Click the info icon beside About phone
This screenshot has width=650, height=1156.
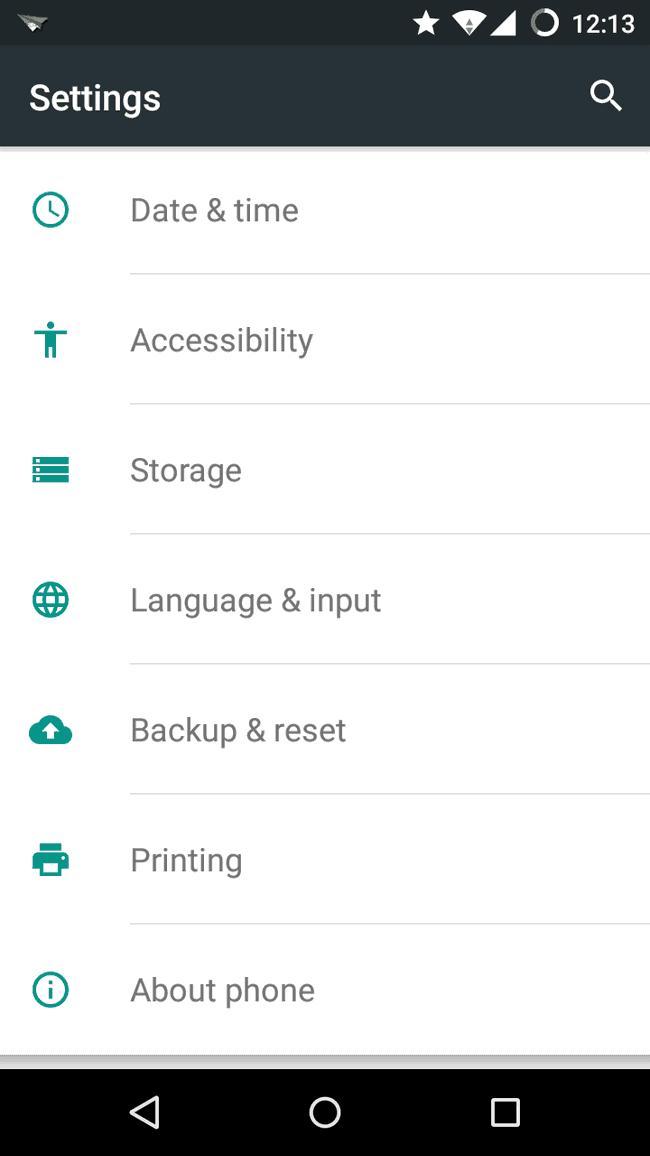[50, 990]
